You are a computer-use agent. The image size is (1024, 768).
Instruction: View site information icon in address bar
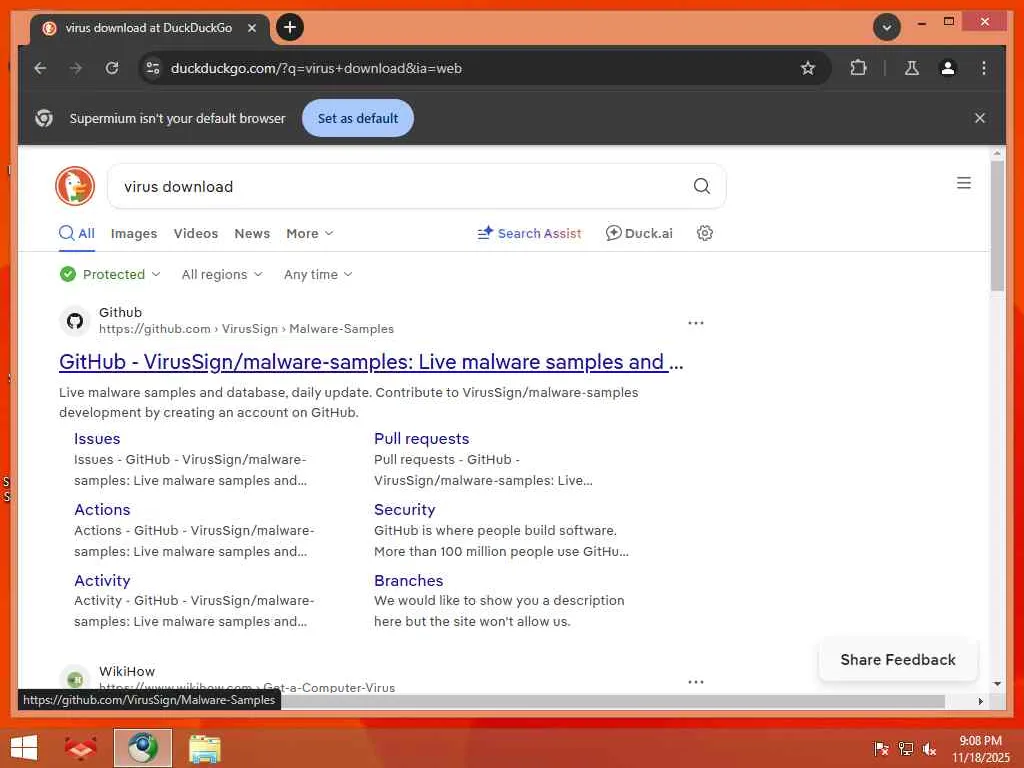point(153,68)
